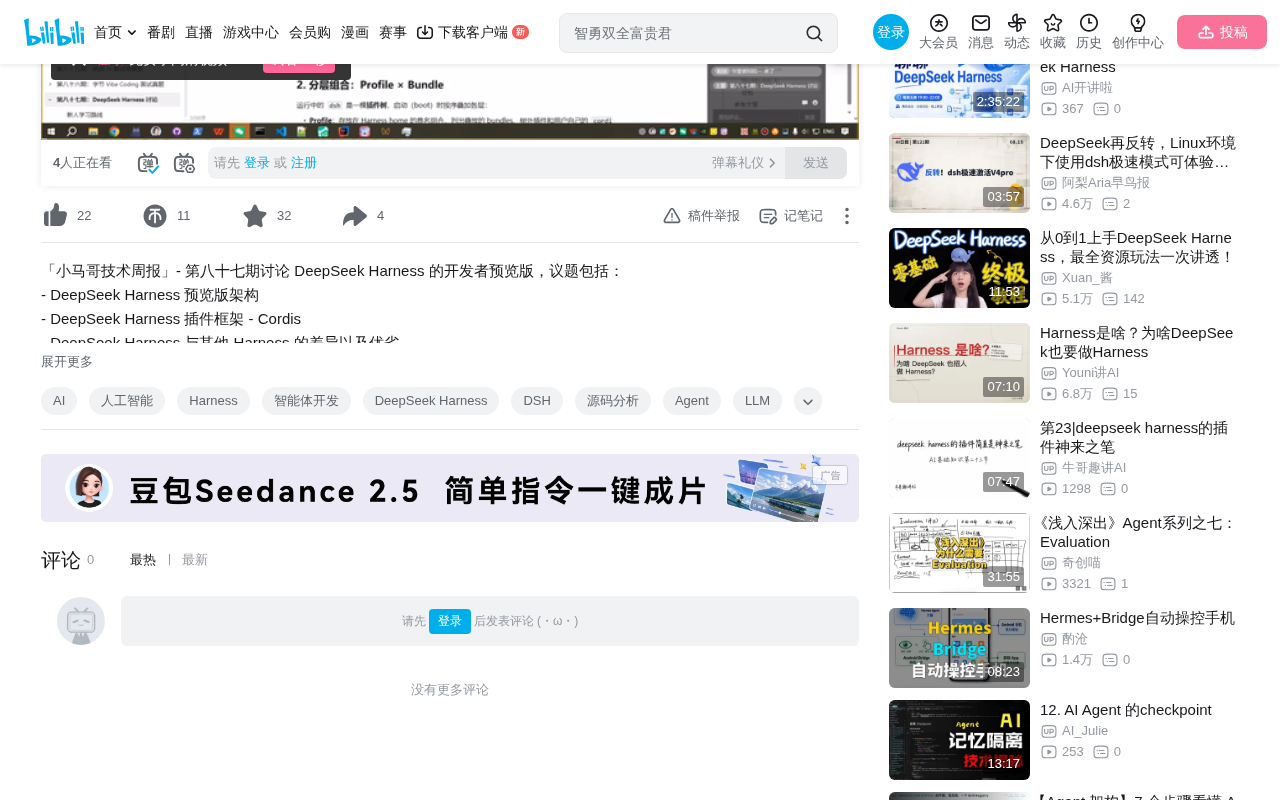Click the round 登录 avatar button
Screen dimensions: 1280x800
pos(891,32)
